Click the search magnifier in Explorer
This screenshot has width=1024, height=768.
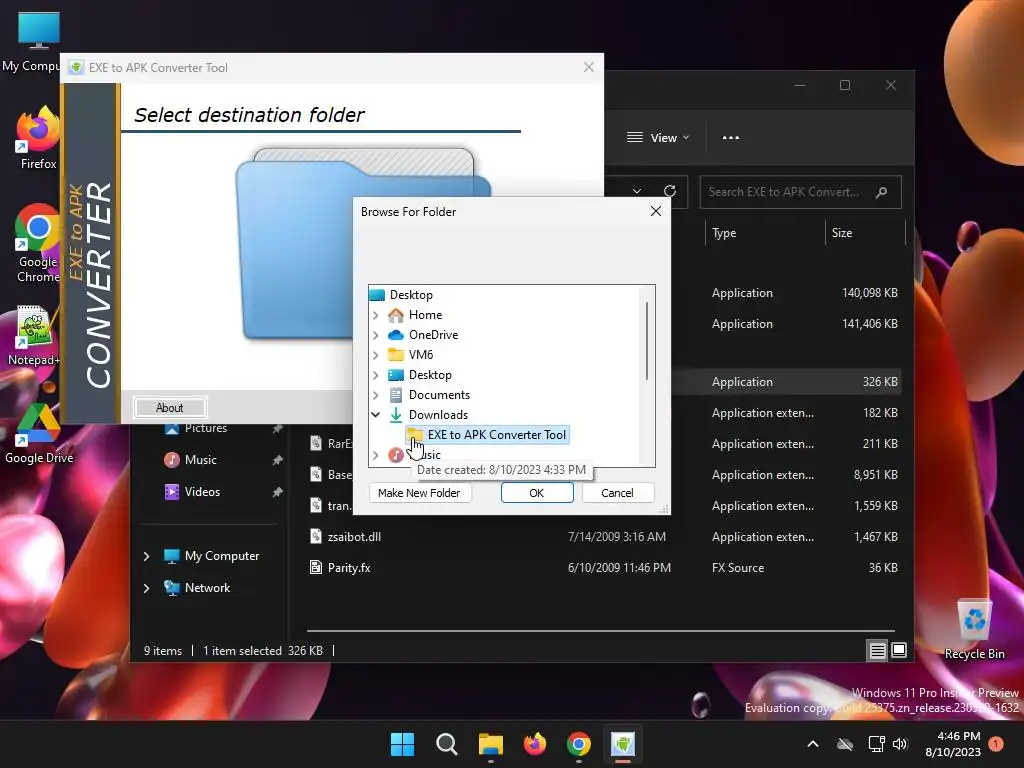click(882, 192)
